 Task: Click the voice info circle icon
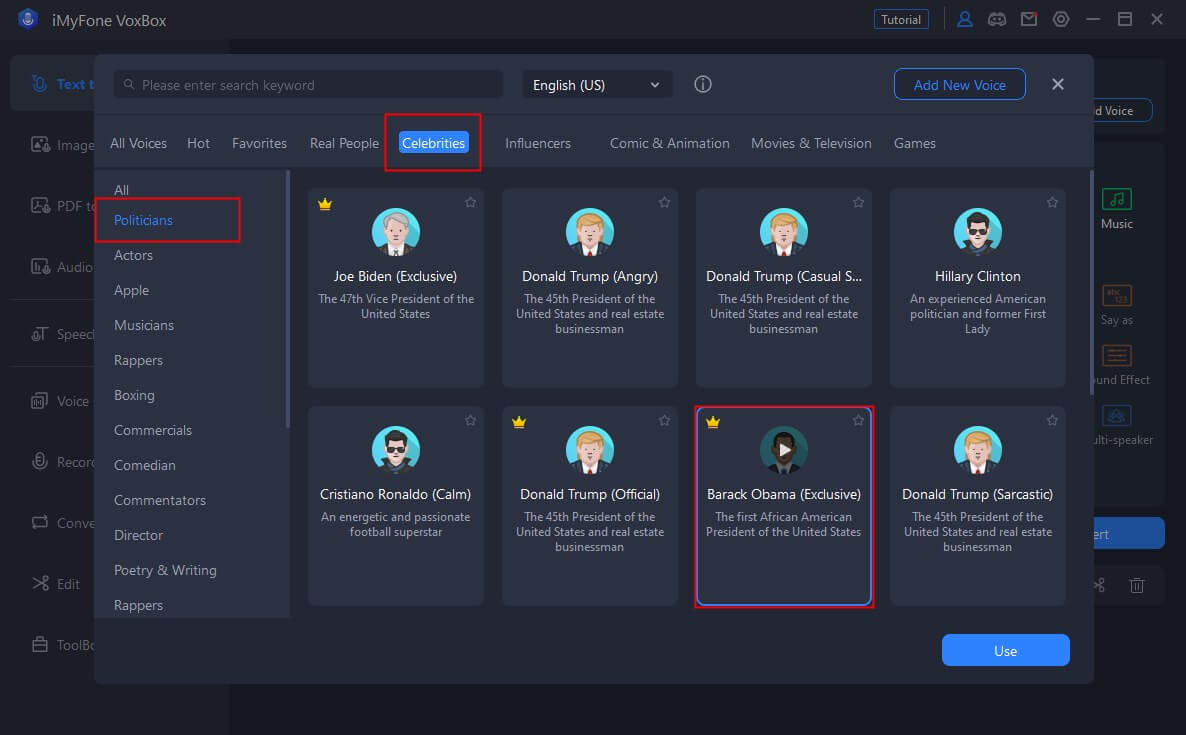[703, 85]
